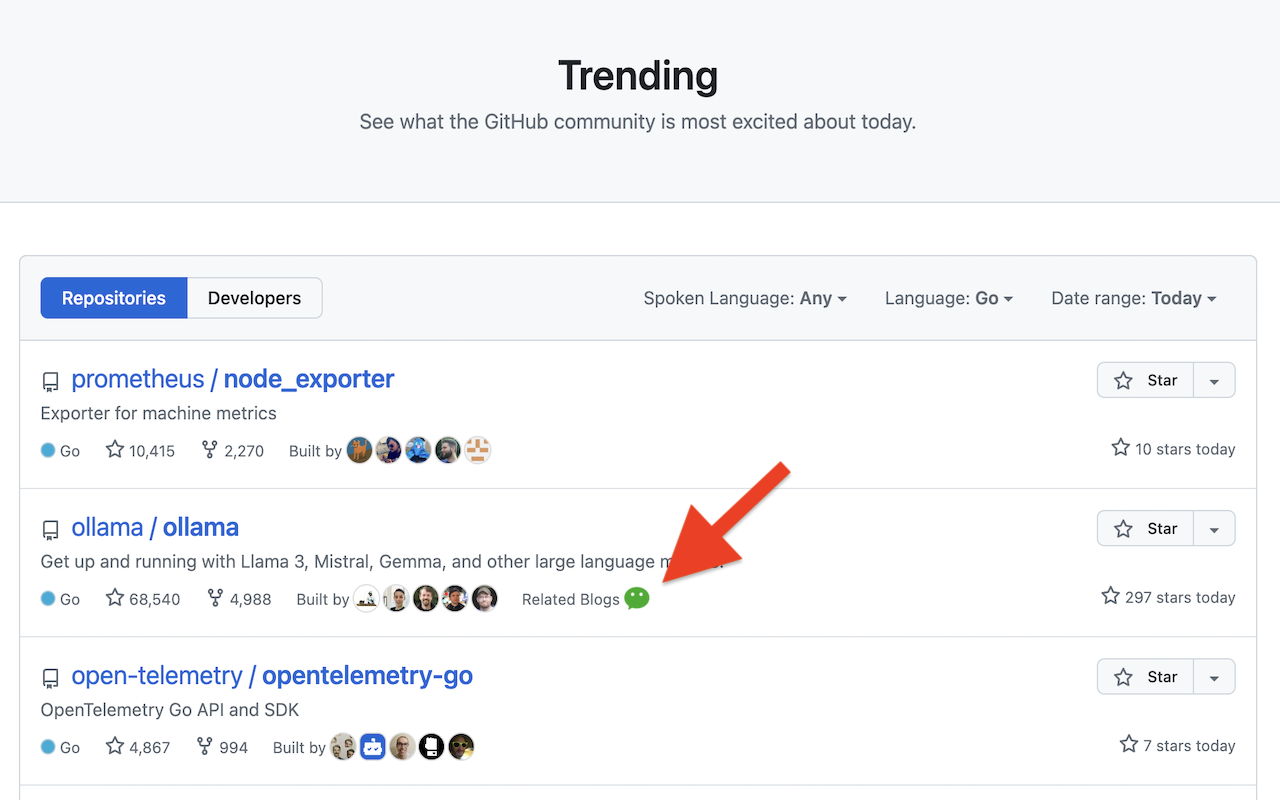Expand the star list arrow for node_exporter
The height and width of the screenshot is (800, 1280).
point(1214,380)
